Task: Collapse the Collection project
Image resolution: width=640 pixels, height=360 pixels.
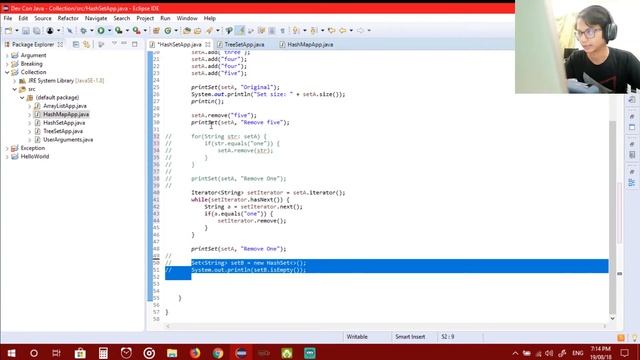Action: [x=7, y=72]
